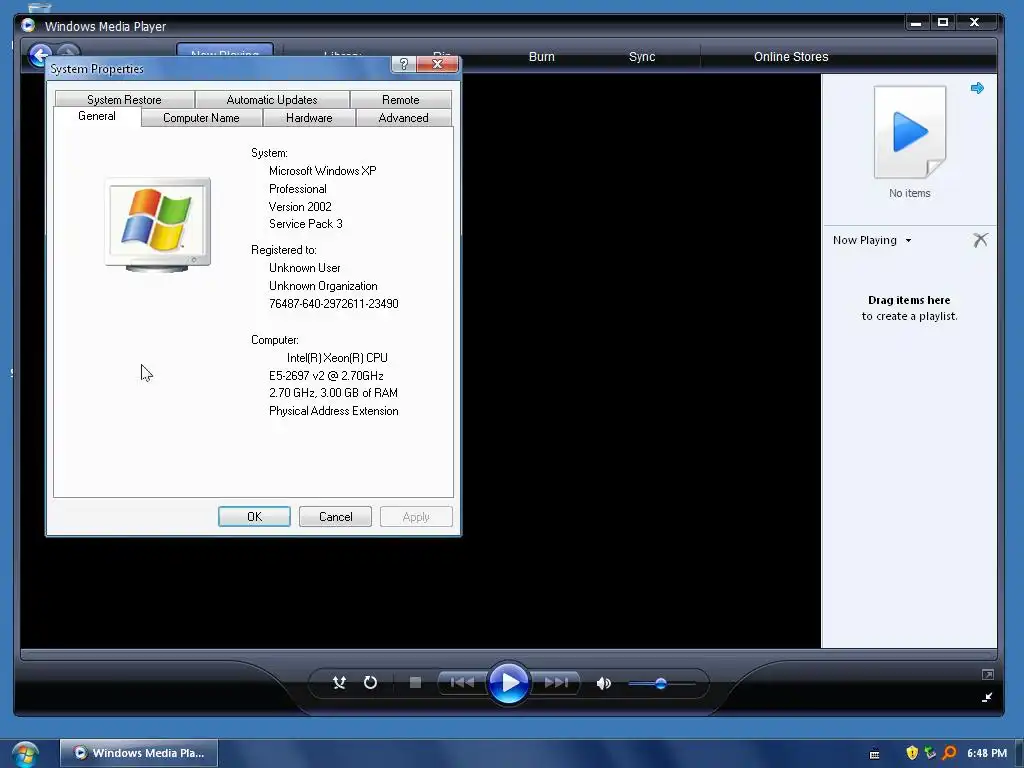
Task: Open the Hardware tab
Action: [309, 118]
